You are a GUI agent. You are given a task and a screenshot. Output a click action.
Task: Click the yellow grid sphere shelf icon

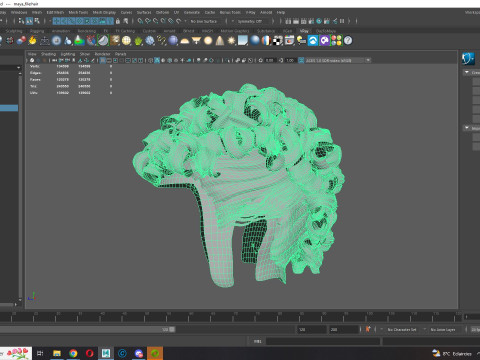(126, 41)
